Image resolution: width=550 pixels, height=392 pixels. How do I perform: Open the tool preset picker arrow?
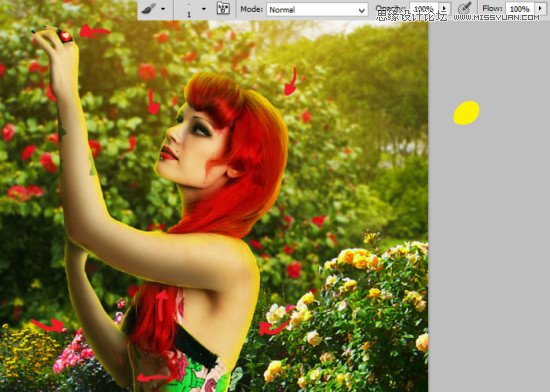pos(163,9)
